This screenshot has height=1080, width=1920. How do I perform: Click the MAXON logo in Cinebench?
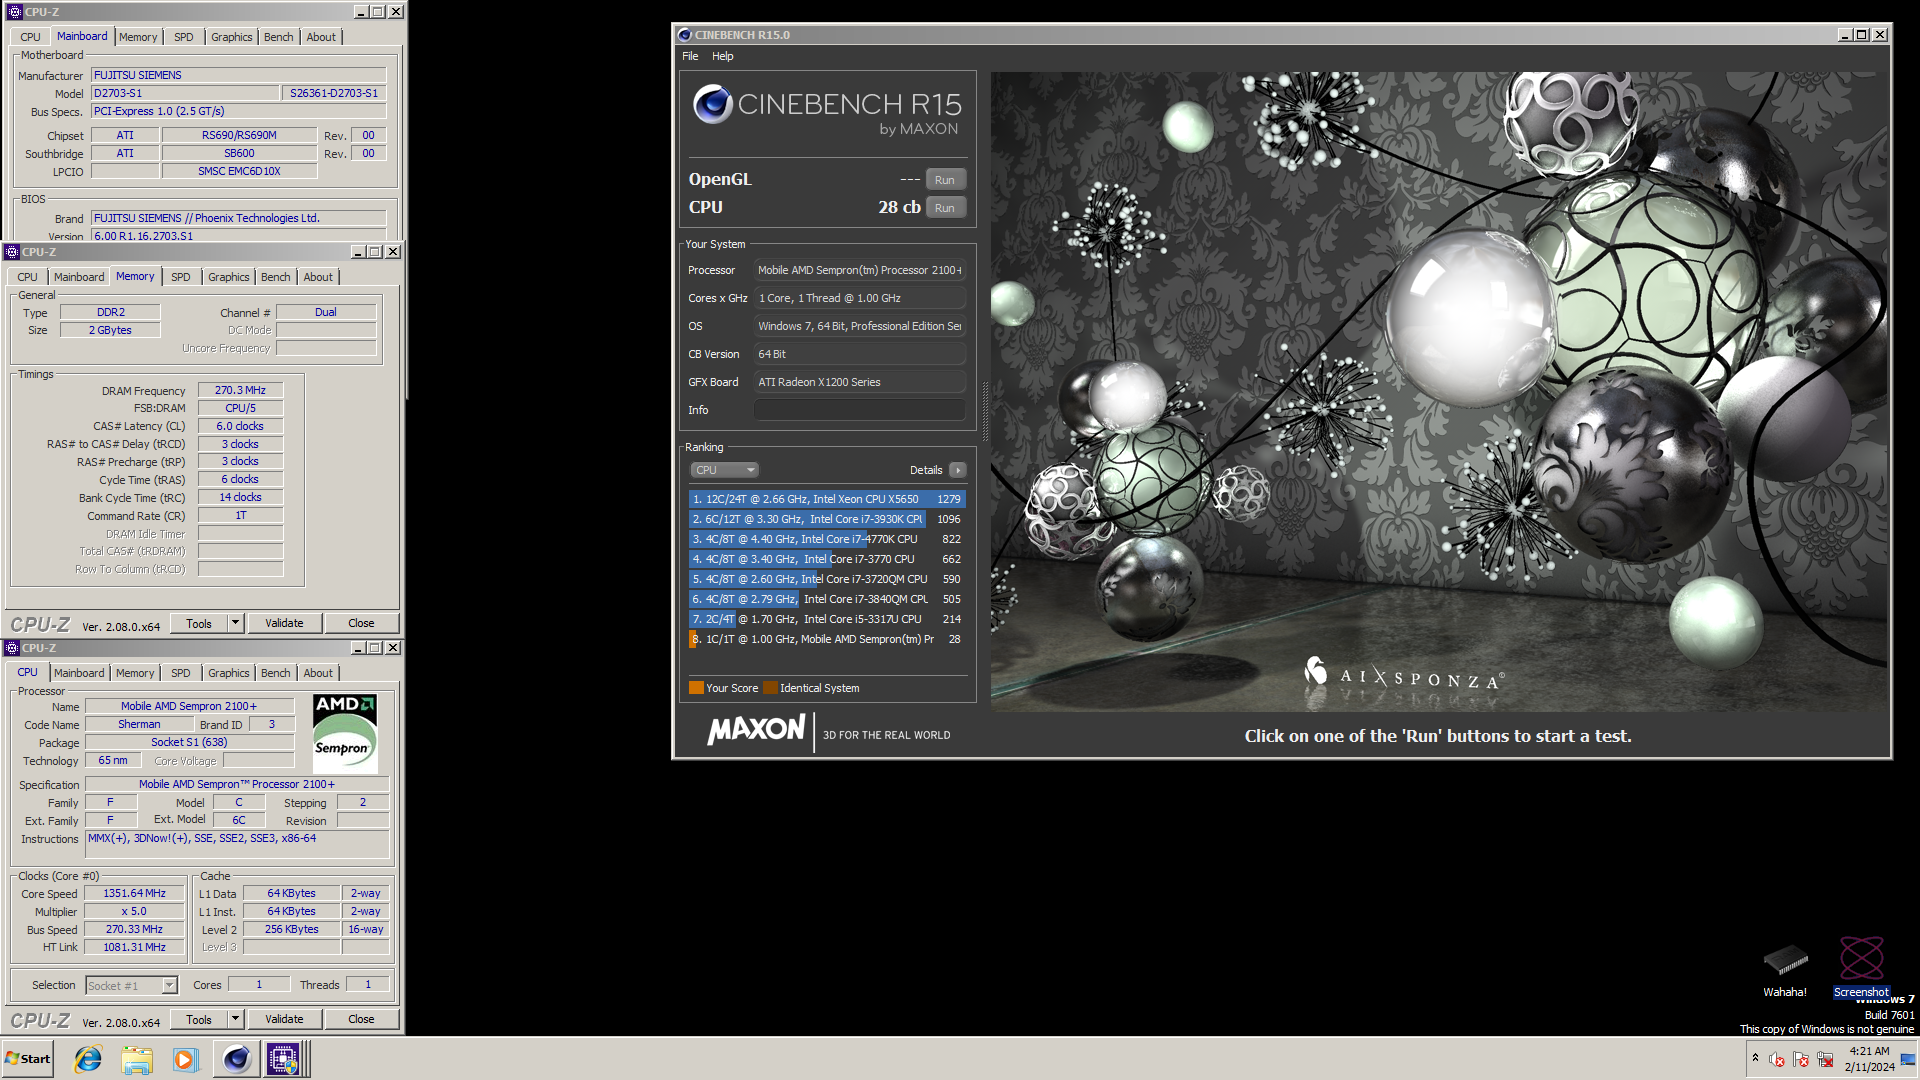click(756, 730)
